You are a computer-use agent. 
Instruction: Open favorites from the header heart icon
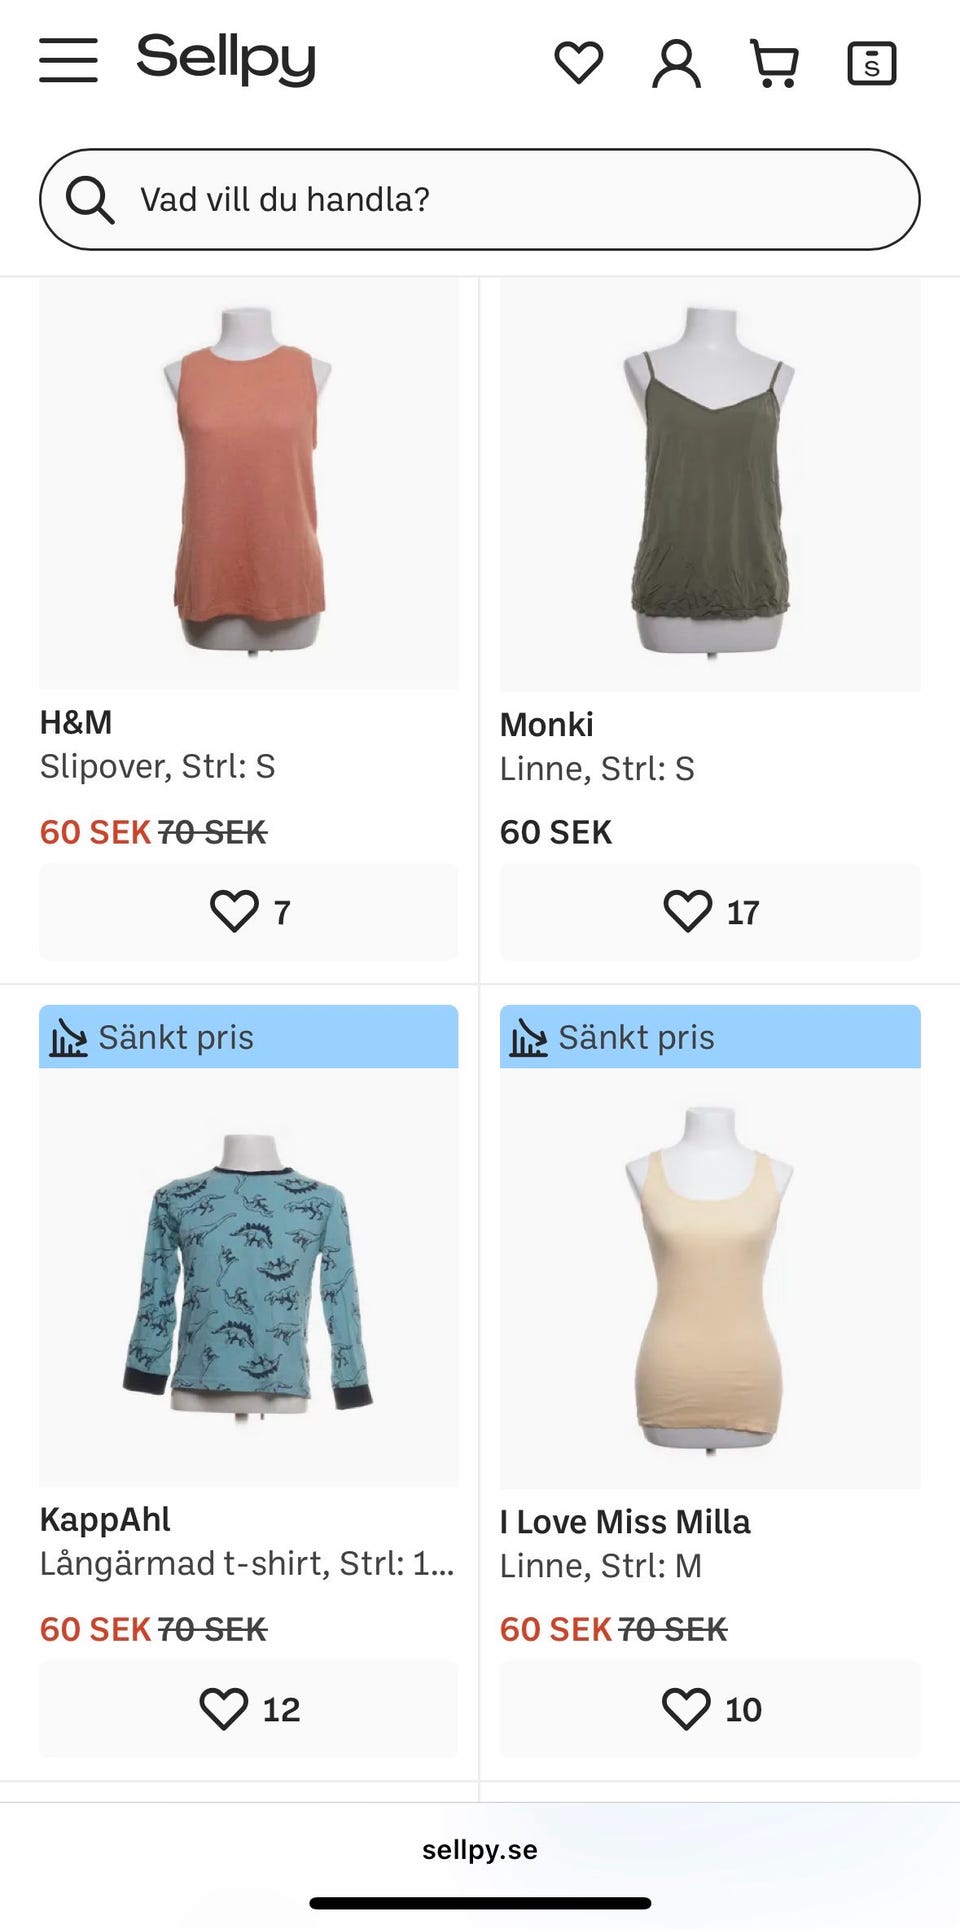point(578,63)
